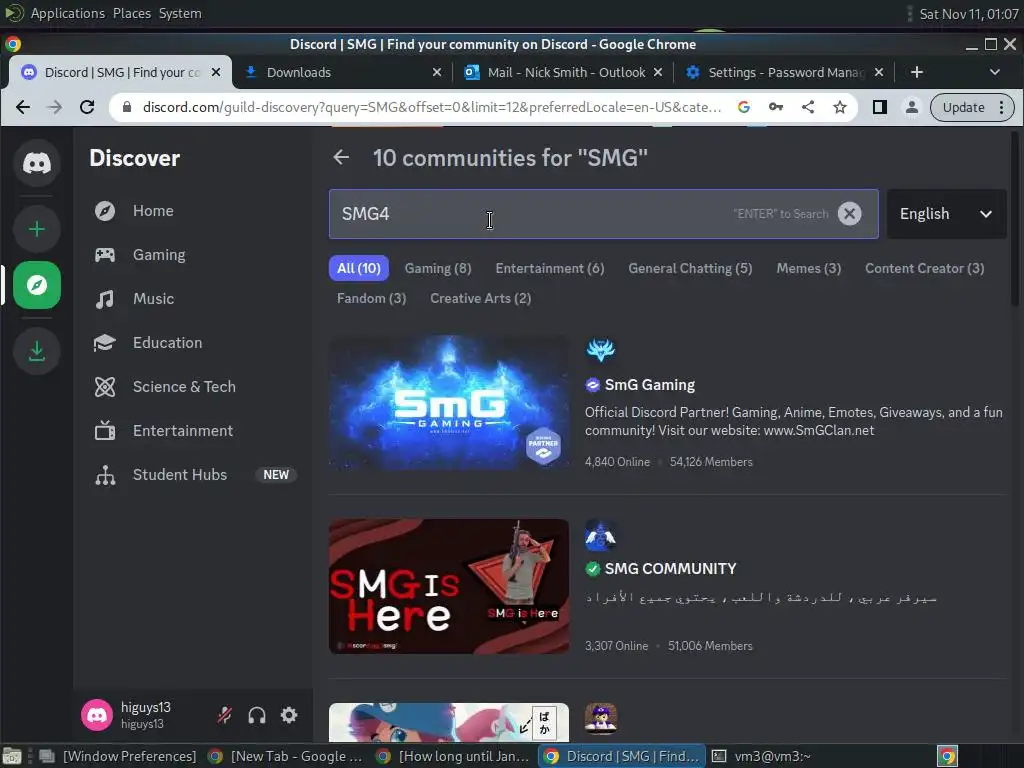Share this page icon in address bar

click(x=808, y=108)
